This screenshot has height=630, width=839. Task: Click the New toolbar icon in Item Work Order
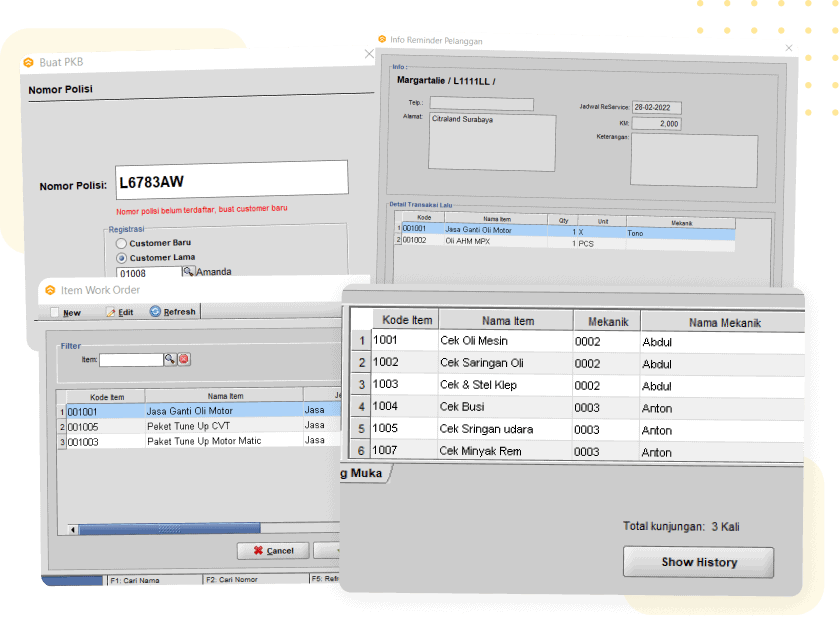[55, 312]
